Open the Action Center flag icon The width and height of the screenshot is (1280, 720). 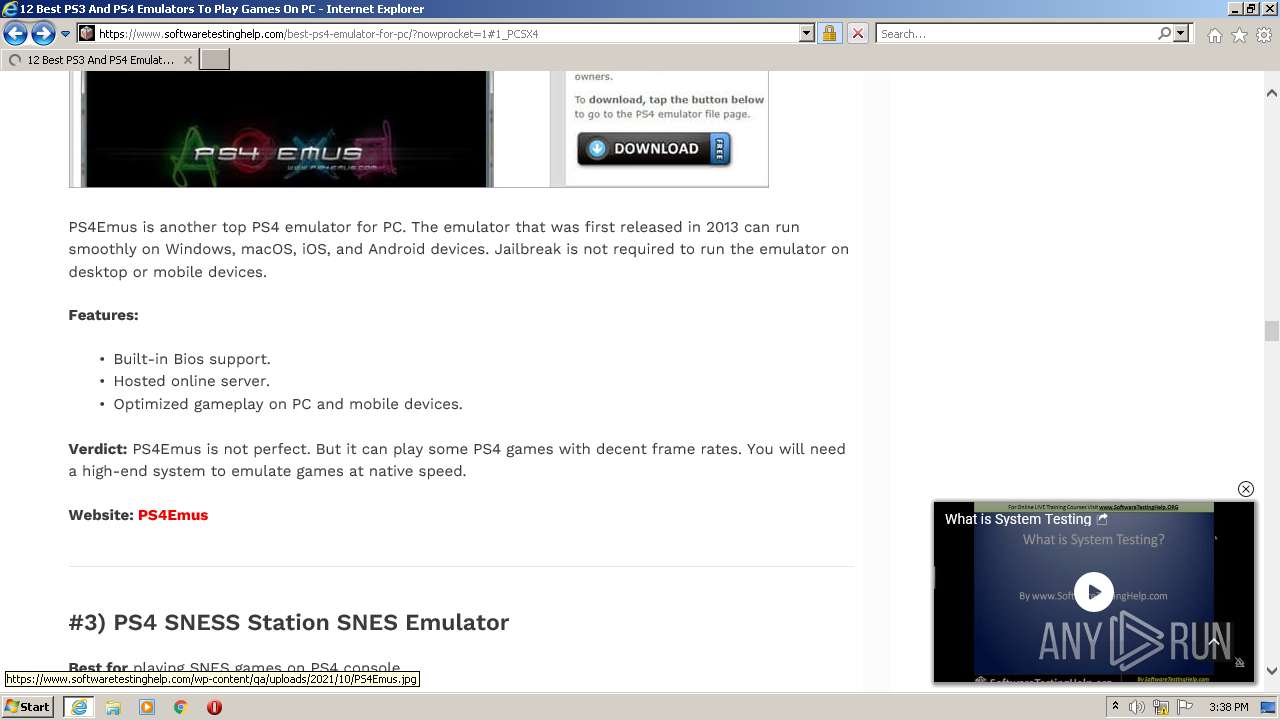click(x=1184, y=707)
